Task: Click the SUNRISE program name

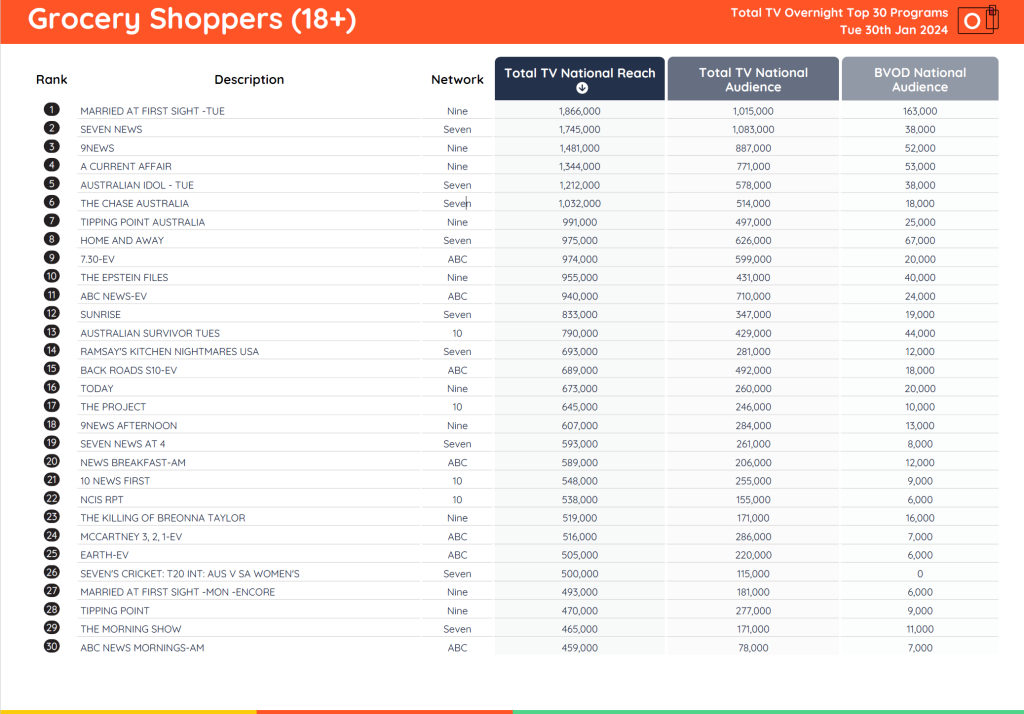Action: click(101, 315)
